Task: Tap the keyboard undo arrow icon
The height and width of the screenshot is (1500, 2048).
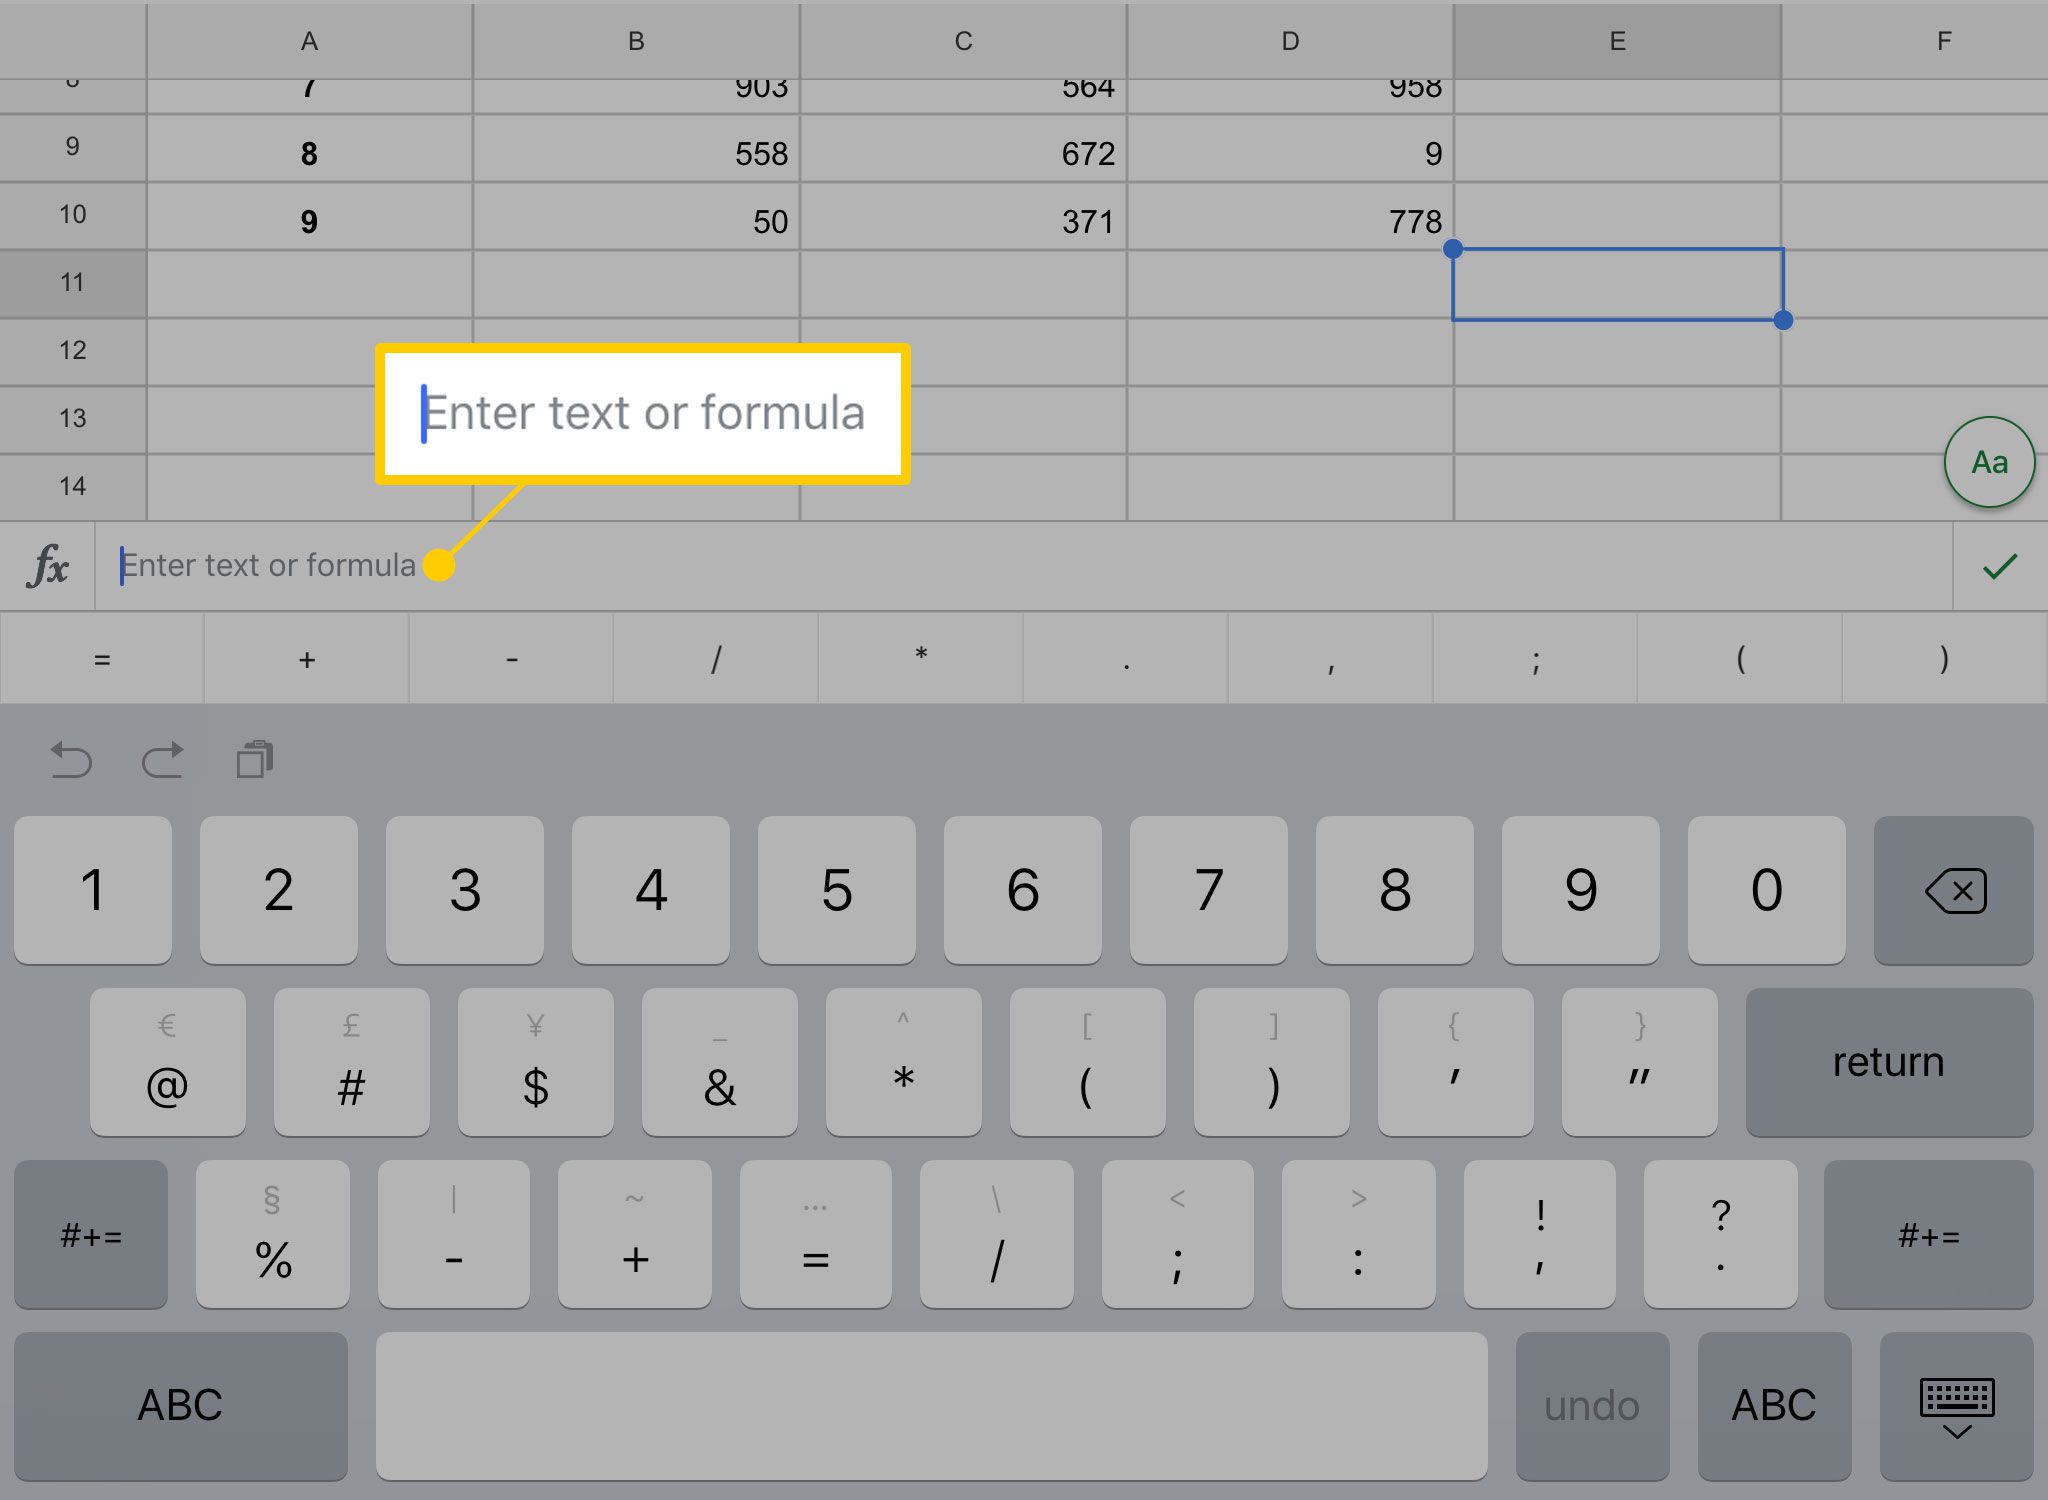Action: (71, 760)
